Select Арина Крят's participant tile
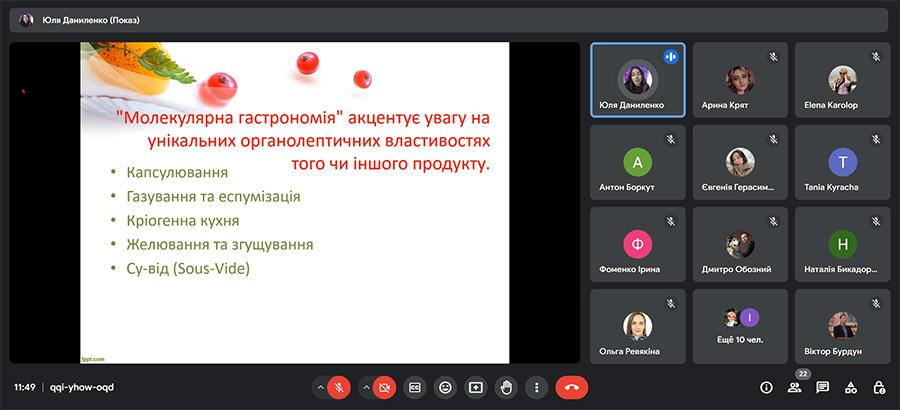 tap(740, 80)
